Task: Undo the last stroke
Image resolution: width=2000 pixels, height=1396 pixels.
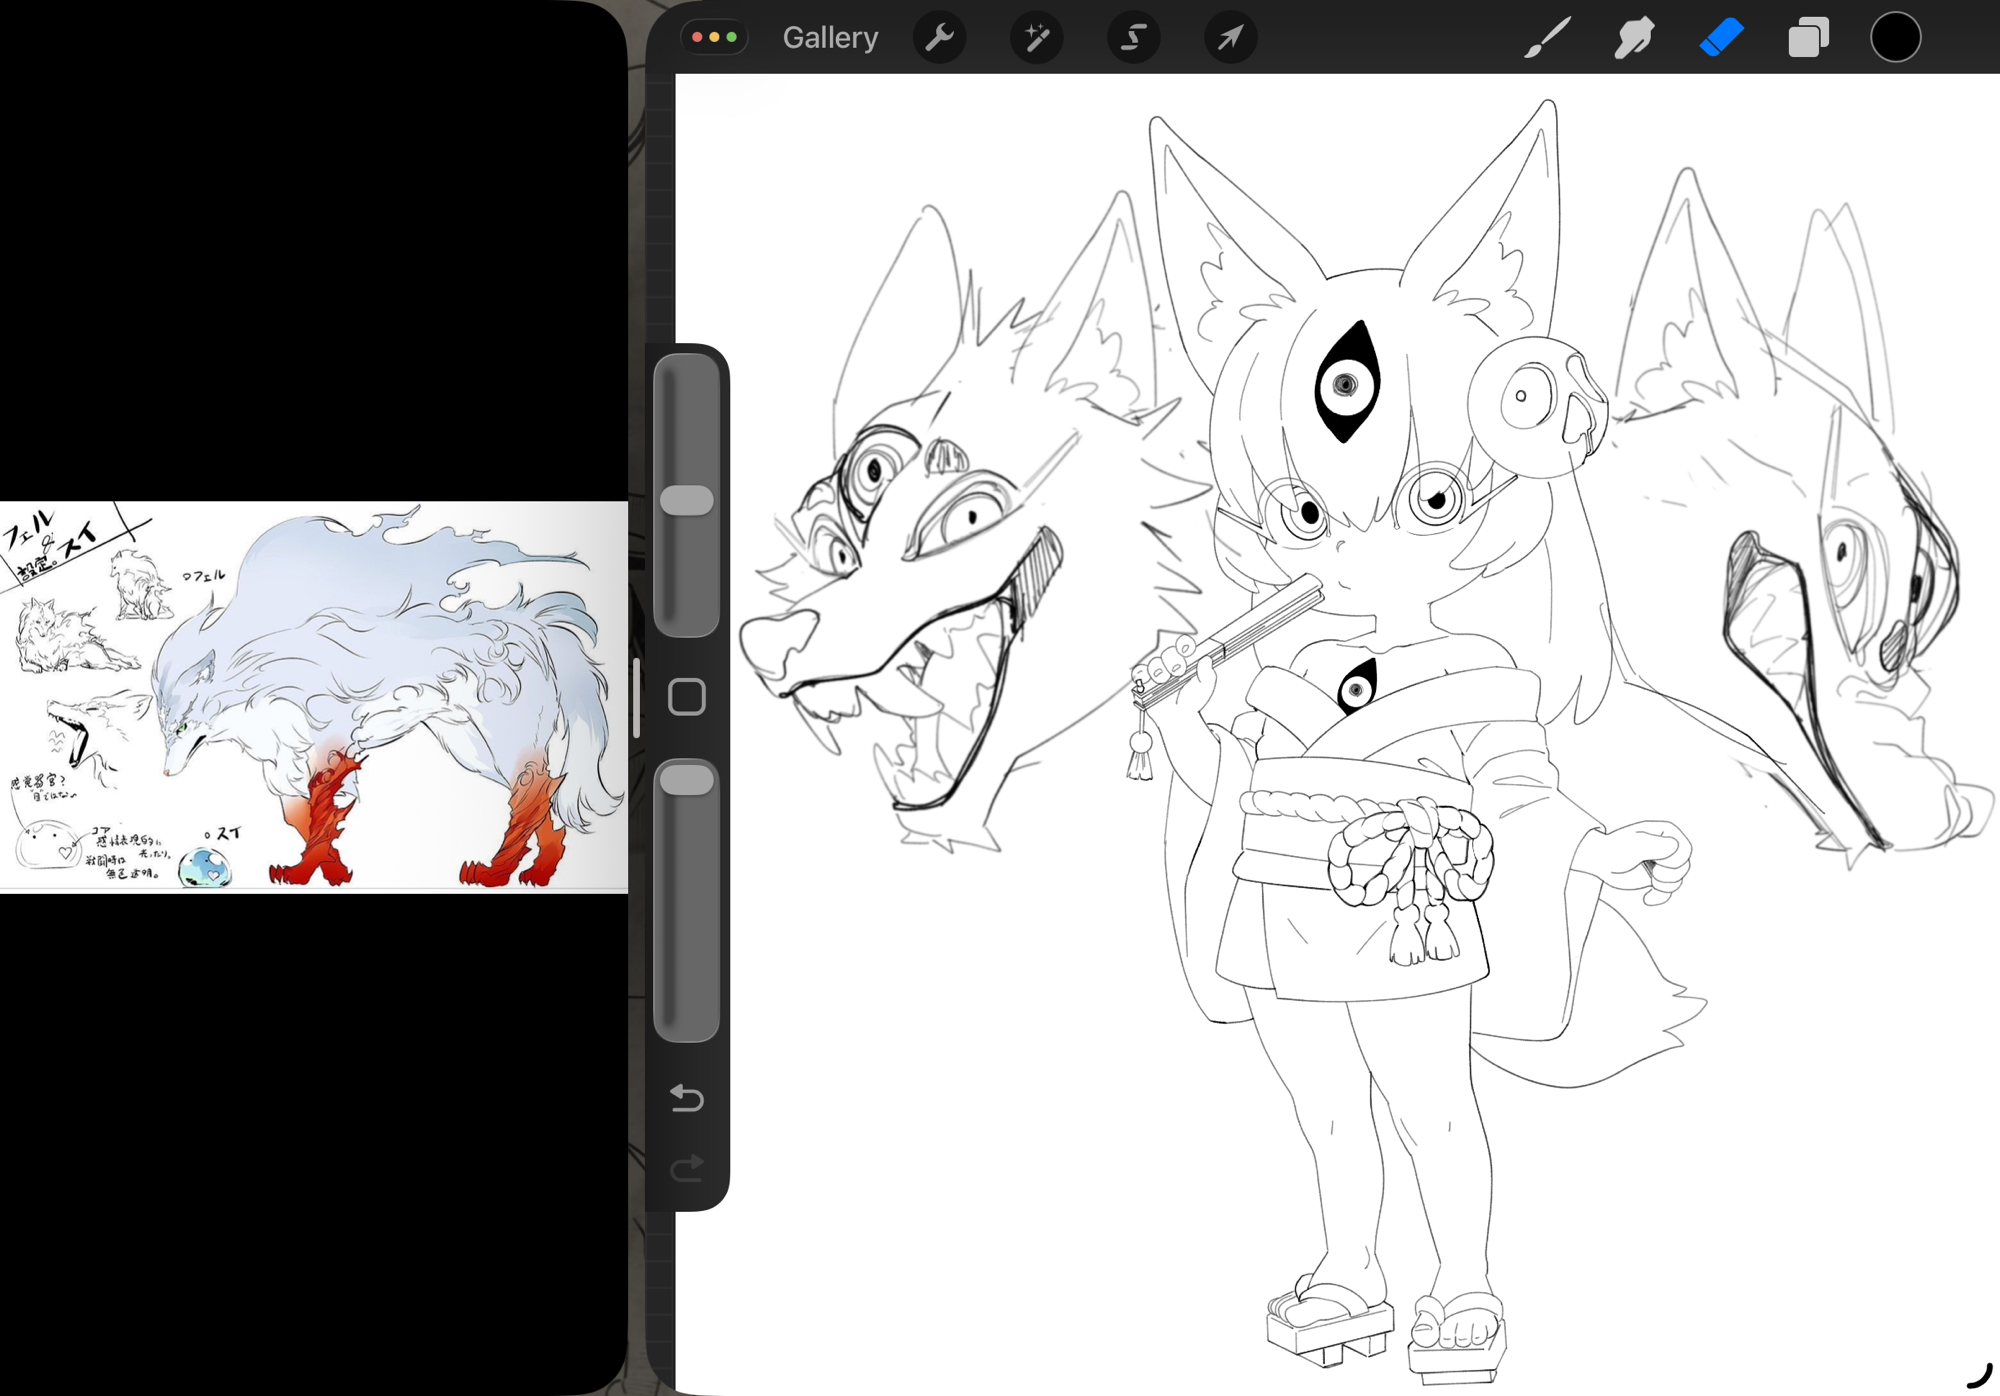Action: tap(687, 1098)
